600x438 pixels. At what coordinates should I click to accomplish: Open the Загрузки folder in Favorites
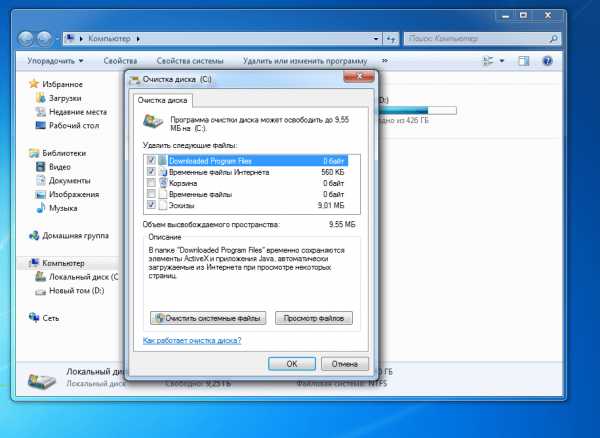(x=64, y=99)
